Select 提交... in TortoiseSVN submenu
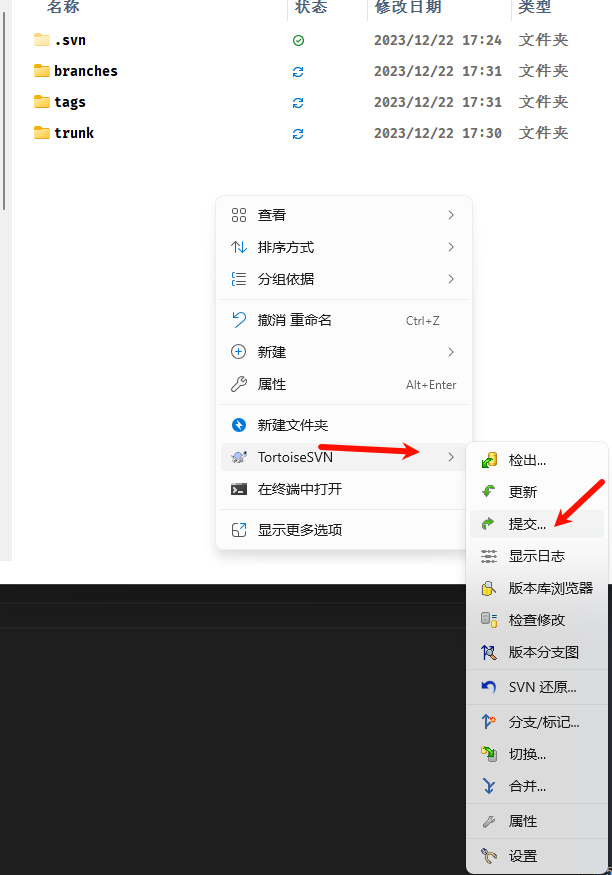 (x=537, y=523)
